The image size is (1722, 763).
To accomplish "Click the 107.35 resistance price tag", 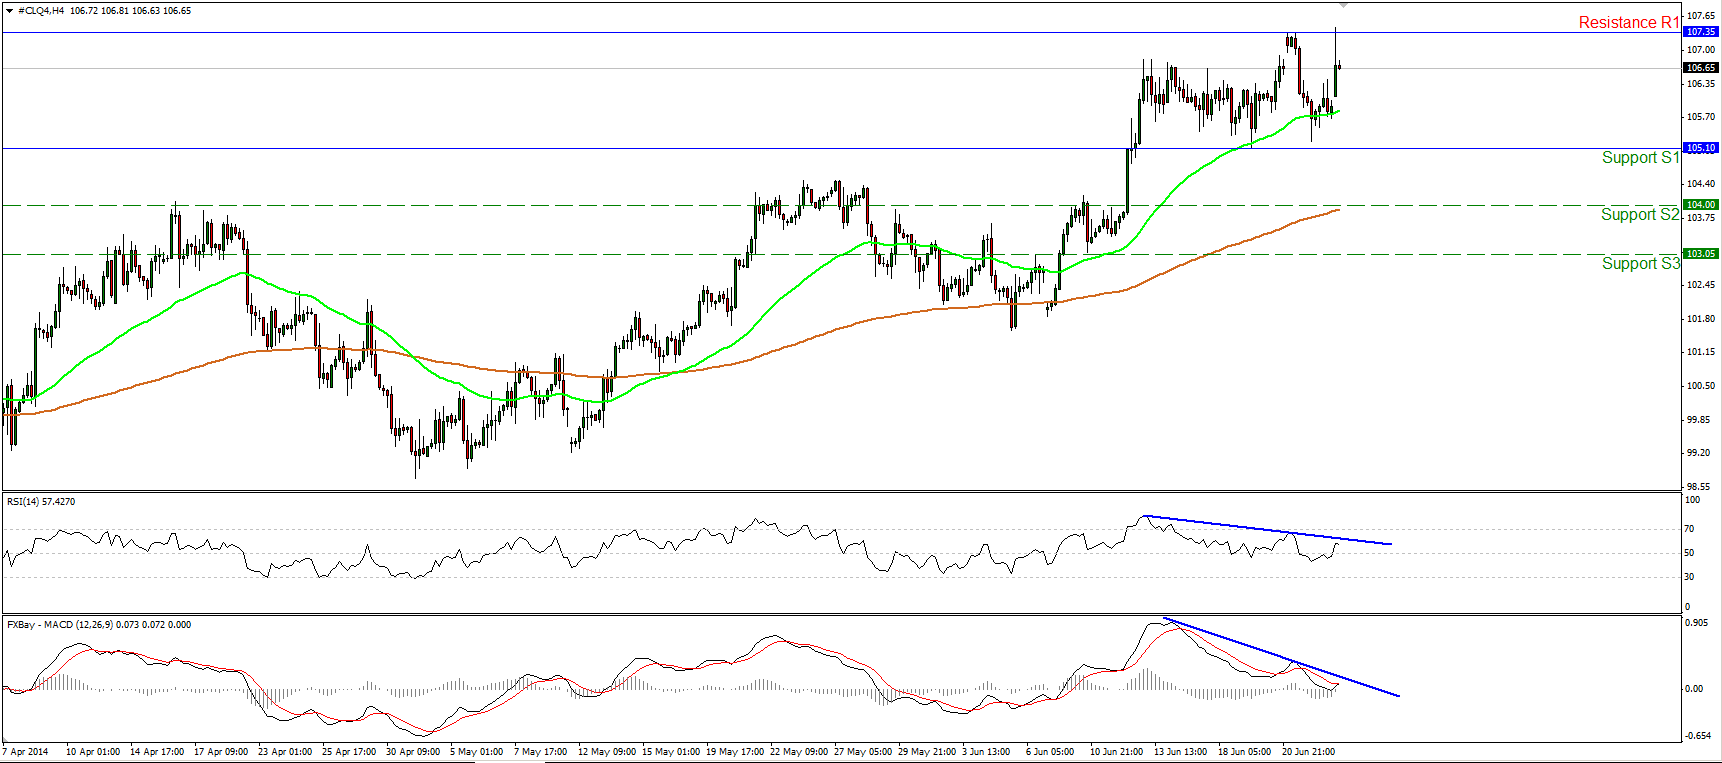I will pos(1701,32).
